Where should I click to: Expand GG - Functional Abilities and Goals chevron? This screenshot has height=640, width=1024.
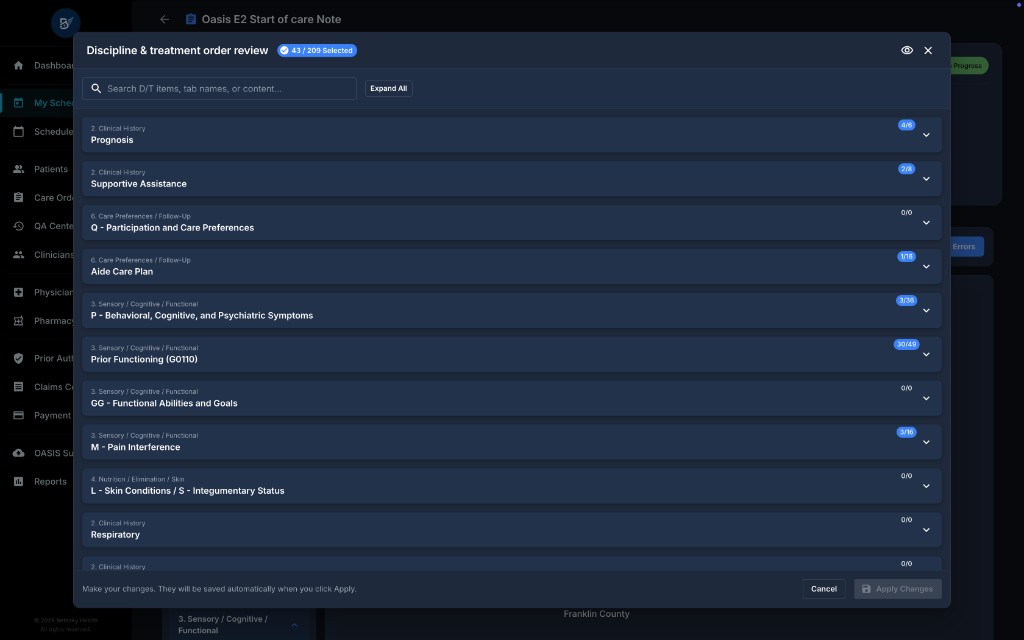pyautogui.click(x=926, y=398)
